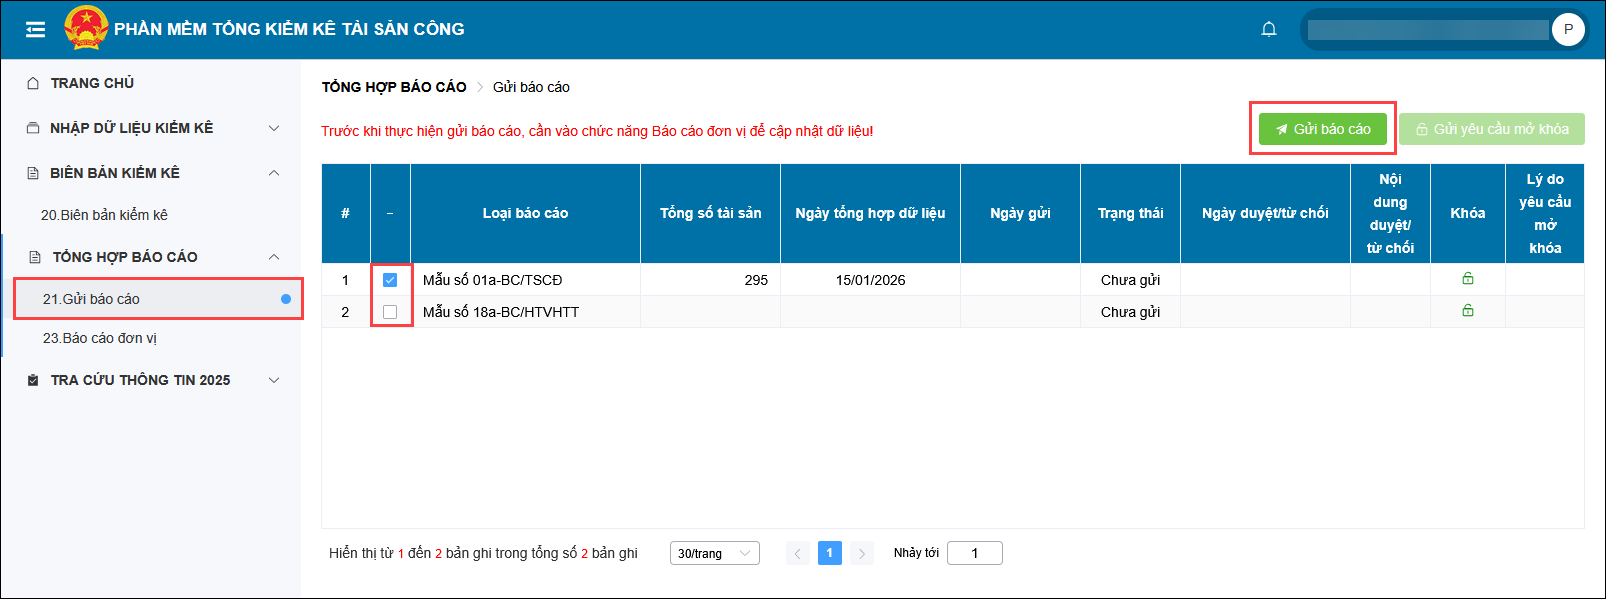This screenshot has width=1606, height=599.
Task: Open TRANG CHỦ in the sidebar
Action: [x=92, y=83]
